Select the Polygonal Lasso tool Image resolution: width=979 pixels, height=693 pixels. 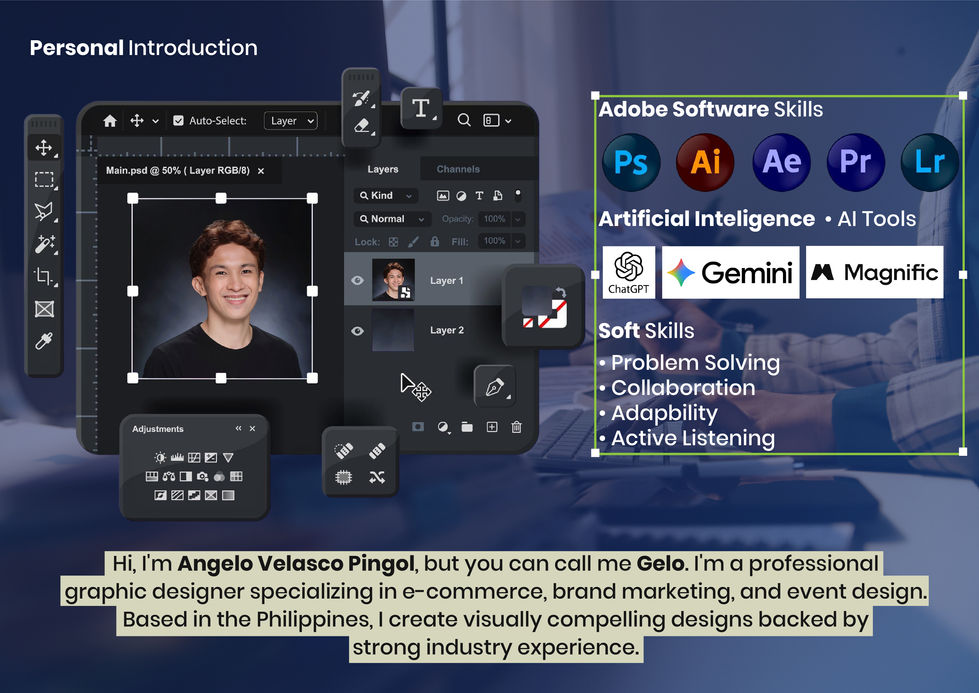[44, 212]
